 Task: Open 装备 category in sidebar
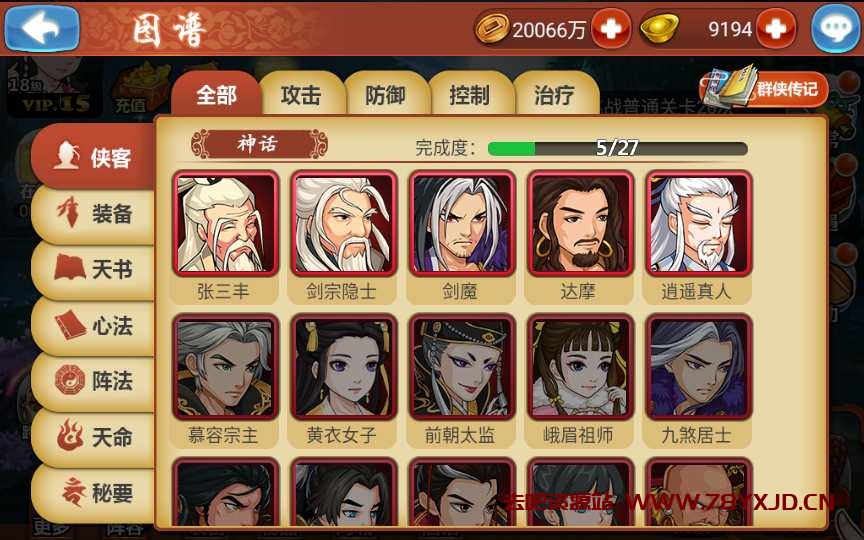click(94, 214)
